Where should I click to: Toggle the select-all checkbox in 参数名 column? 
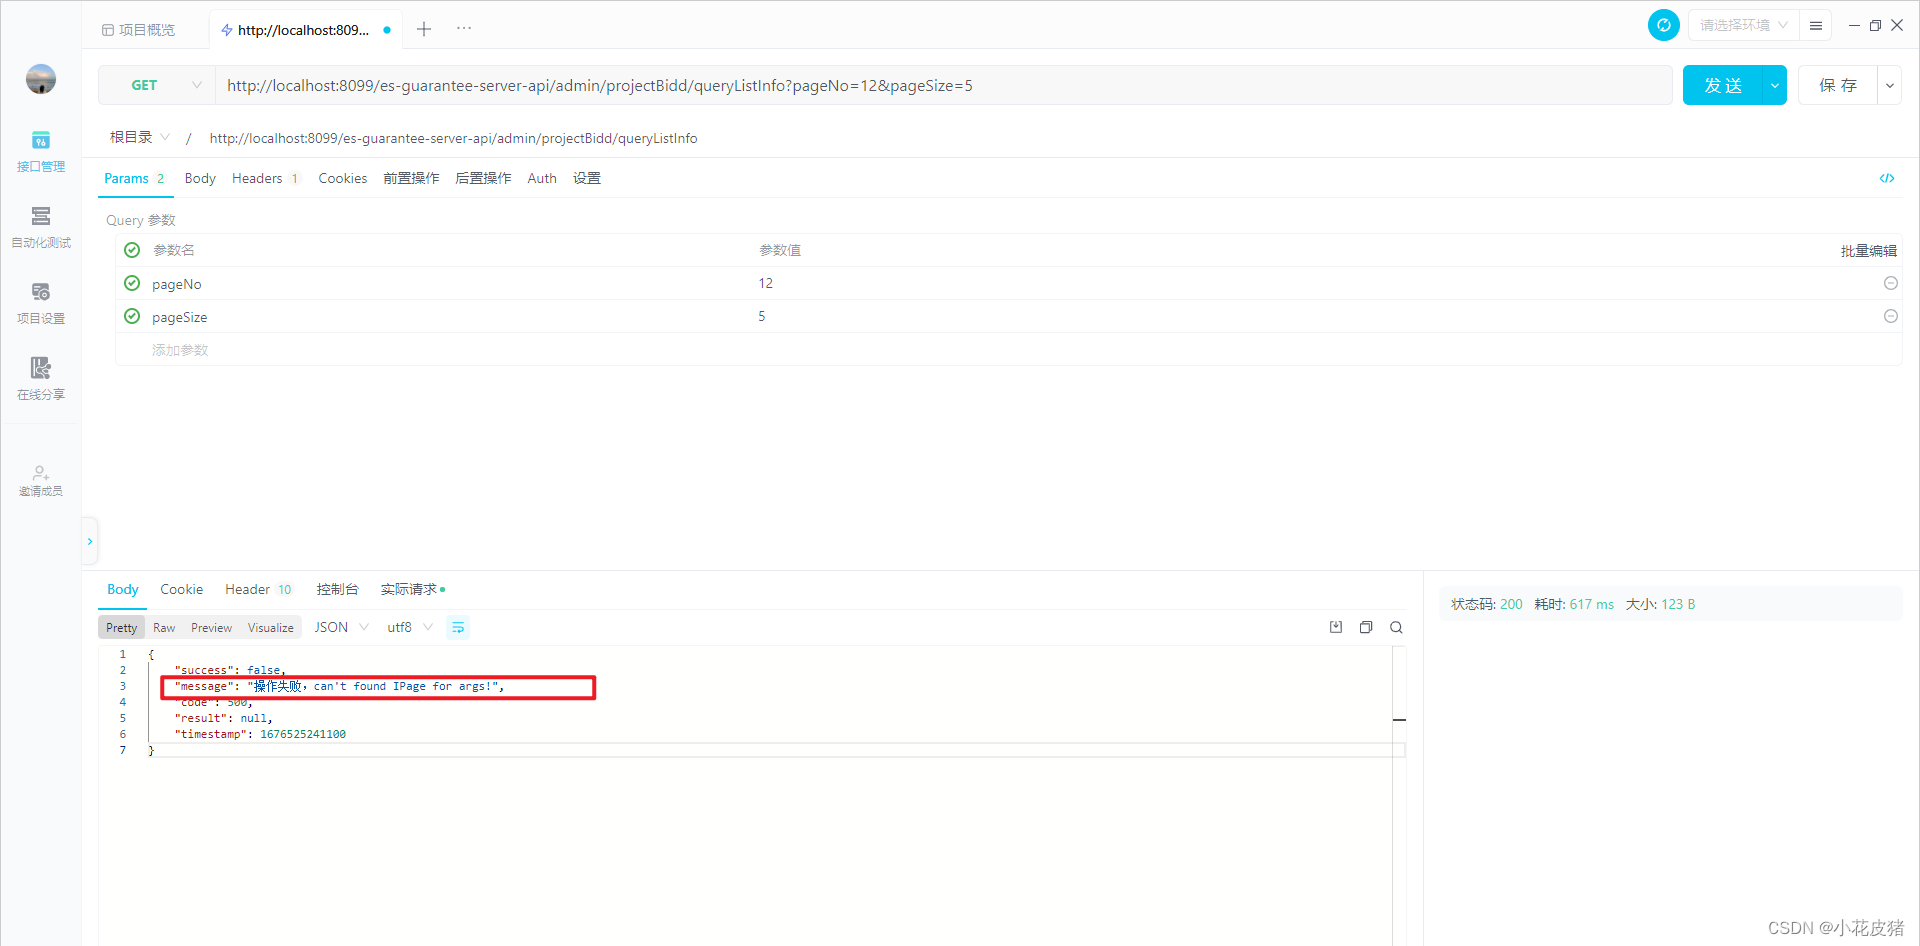pos(132,250)
